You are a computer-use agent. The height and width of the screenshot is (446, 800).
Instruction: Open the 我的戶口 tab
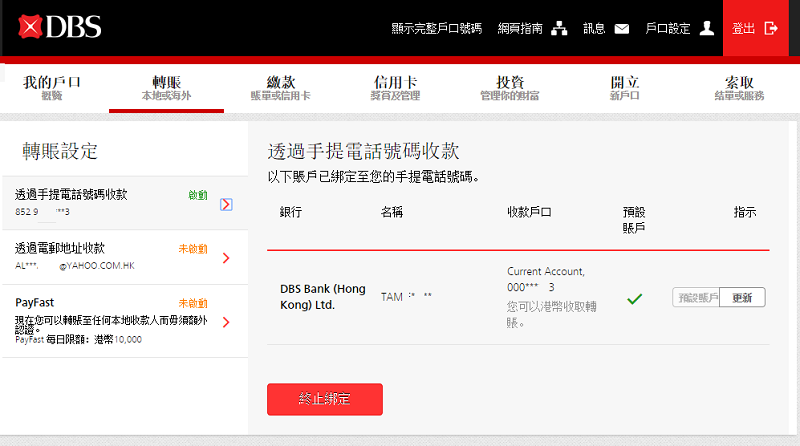[x=52, y=88]
